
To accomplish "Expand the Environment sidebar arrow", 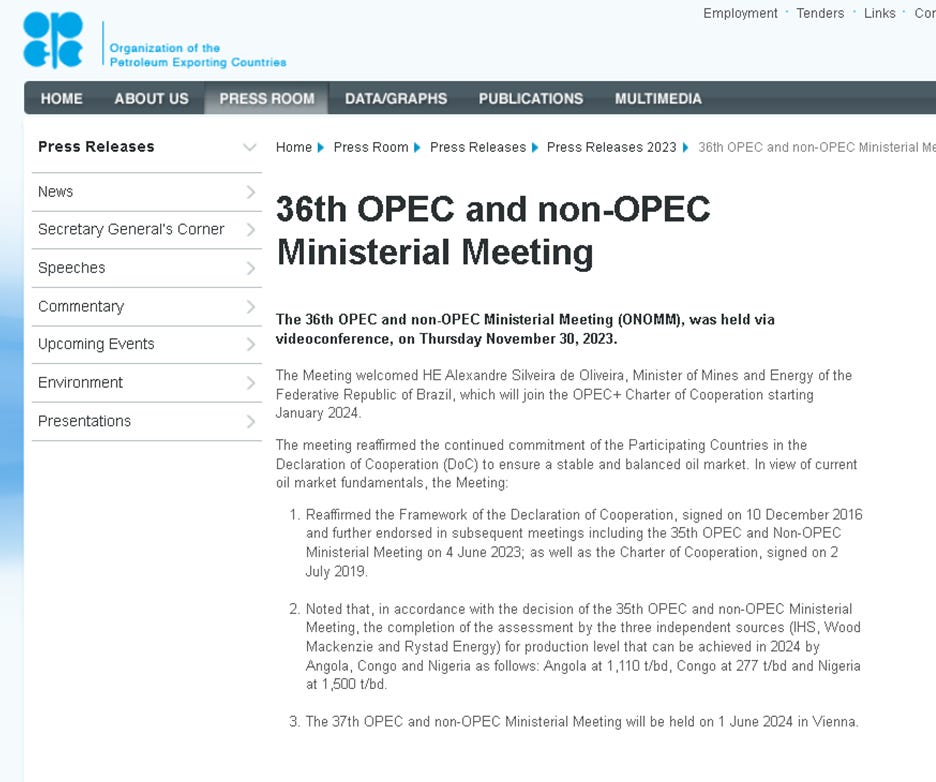I will [x=251, y=383].
